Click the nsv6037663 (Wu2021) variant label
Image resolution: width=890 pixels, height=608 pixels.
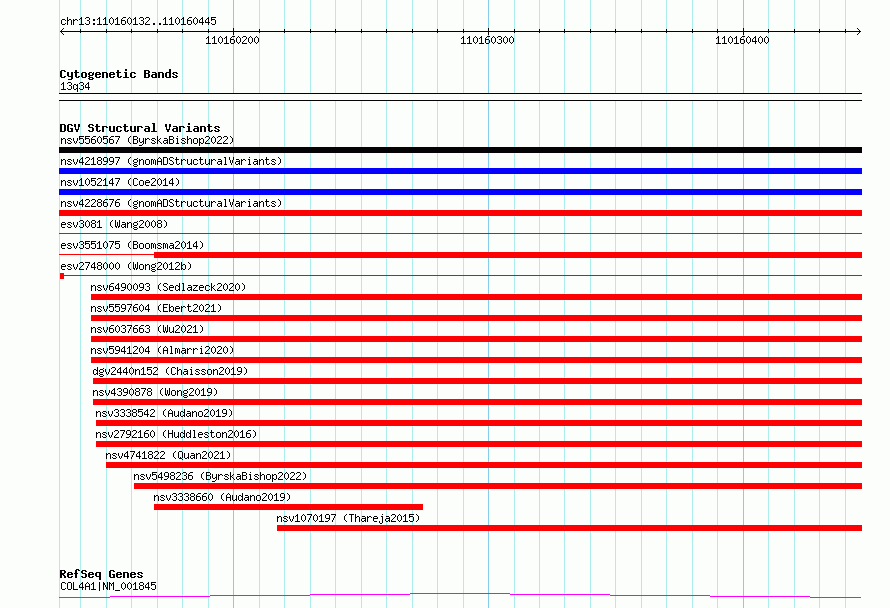(147, 329)
